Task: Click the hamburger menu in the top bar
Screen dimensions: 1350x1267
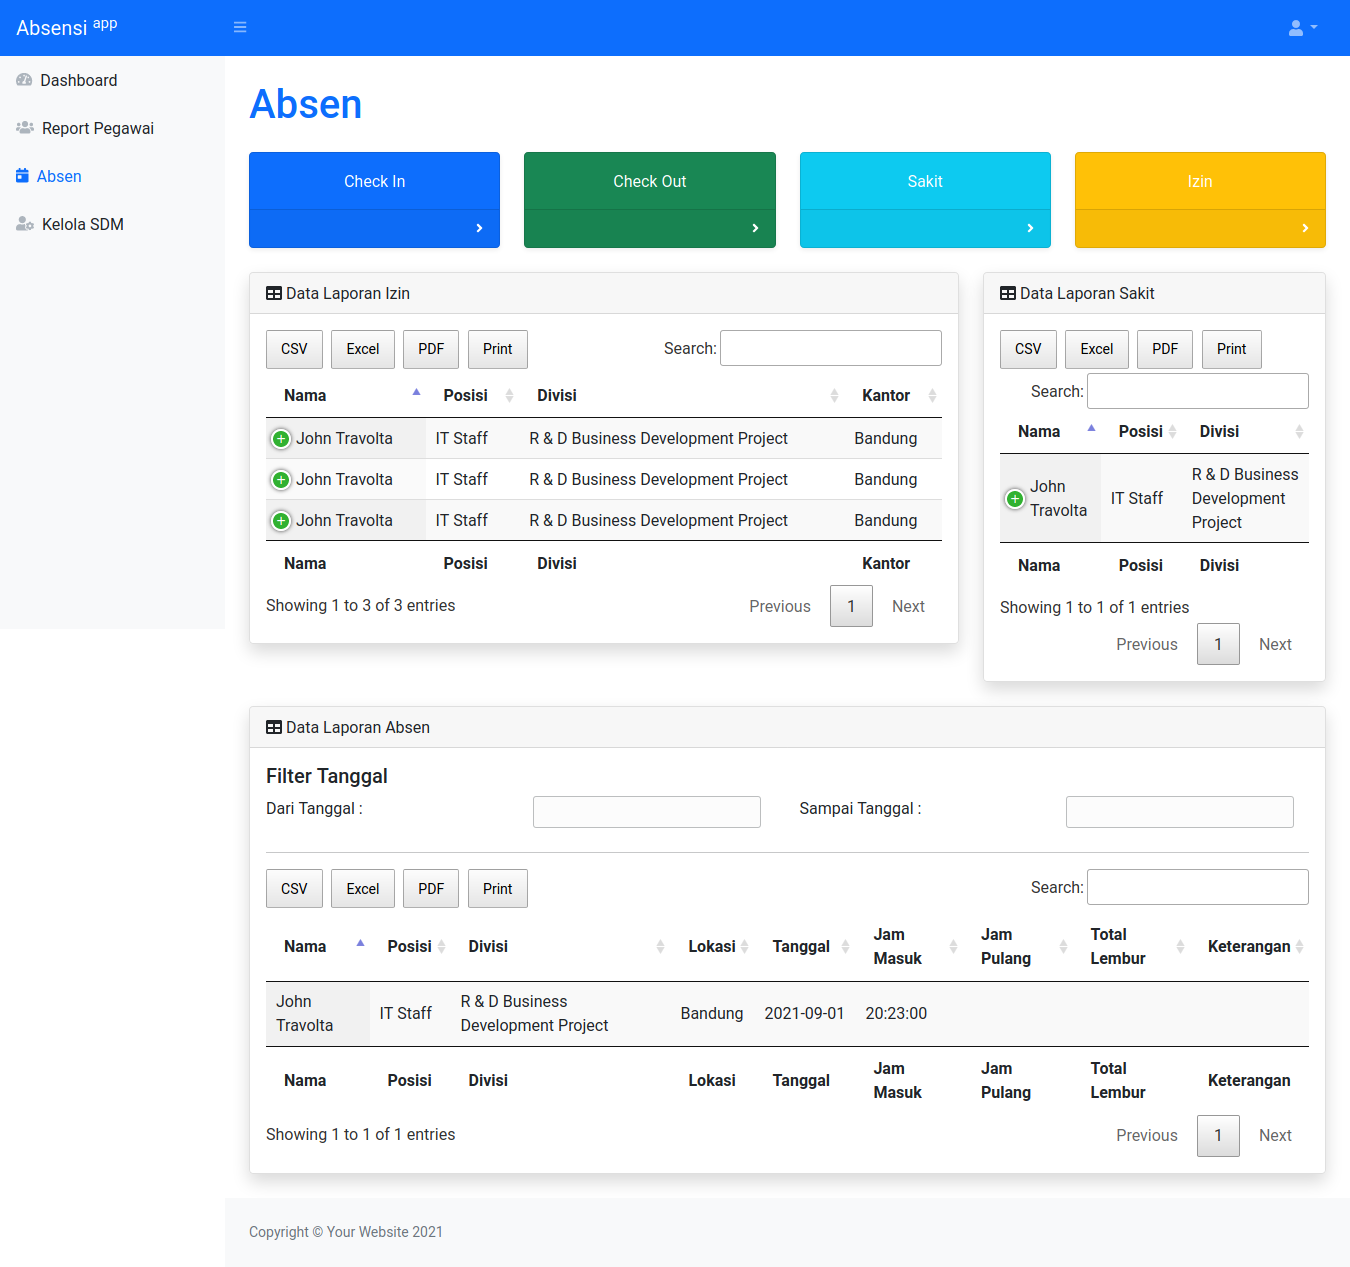Action: pyautogui.click(x=240, y=26)
